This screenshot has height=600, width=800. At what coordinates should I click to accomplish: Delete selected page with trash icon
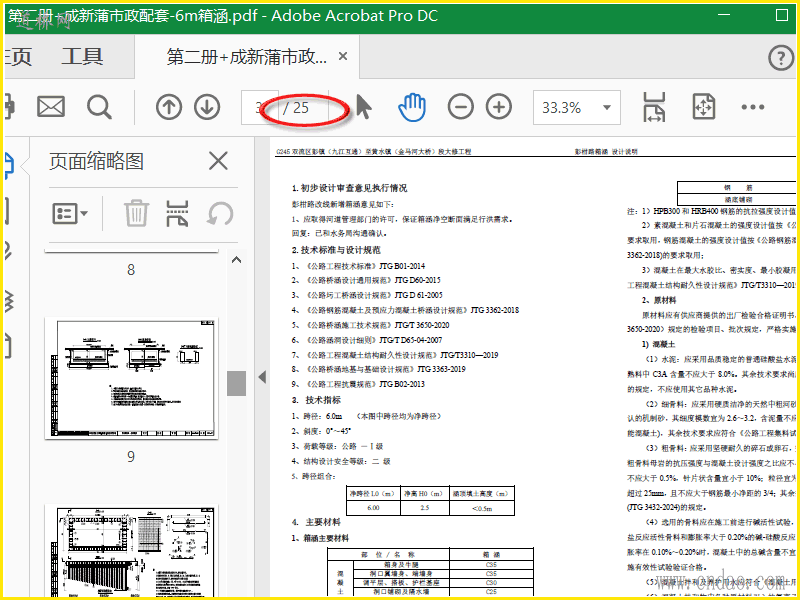pyautogui.click(x=137, y=213)
